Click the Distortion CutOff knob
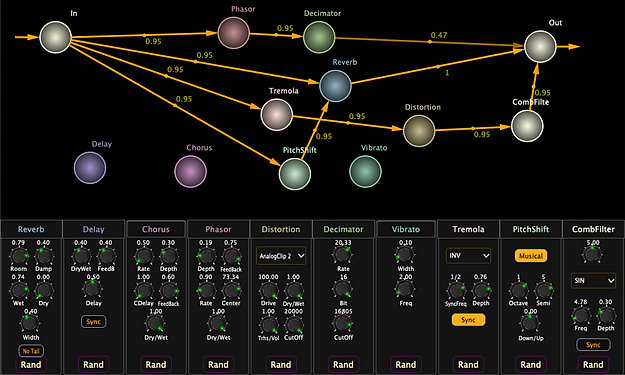625x375 pixels. (293, 325)
